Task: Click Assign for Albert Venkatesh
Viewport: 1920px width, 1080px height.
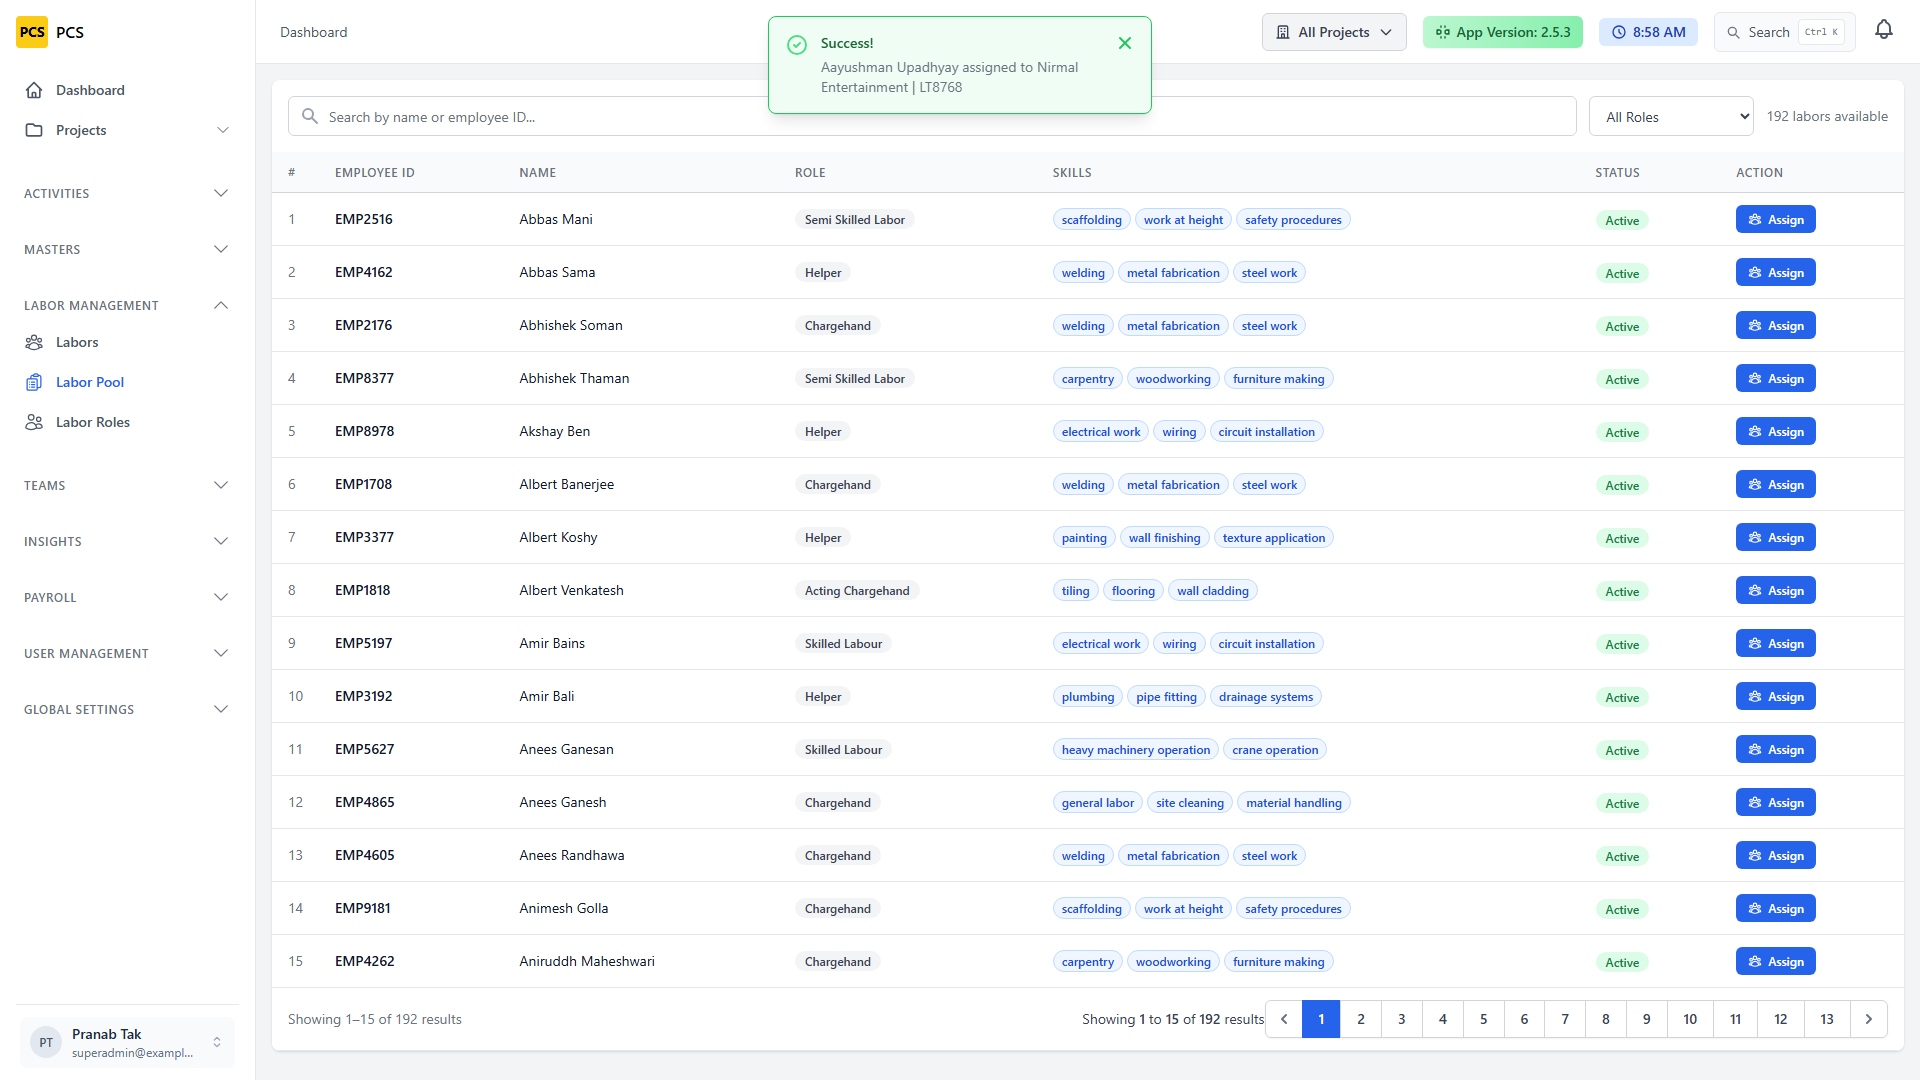Action: pos(1775,590)
